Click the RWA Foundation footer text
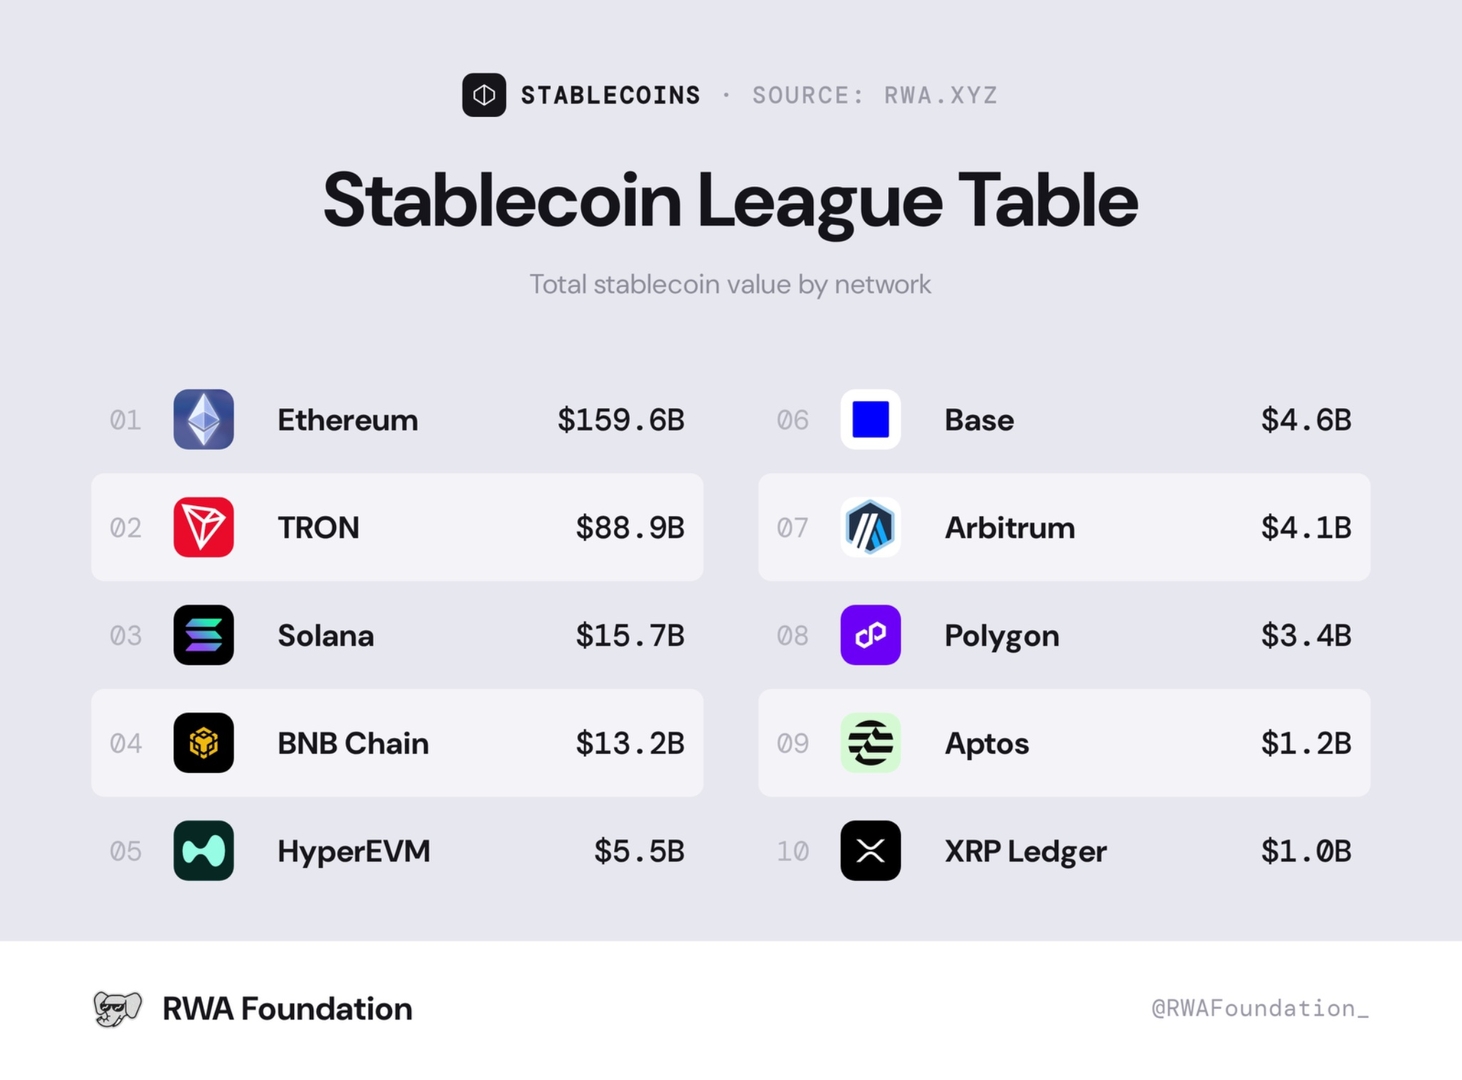The image size is (1462, 1080). pyautogui.click(x=287, y=1008)
